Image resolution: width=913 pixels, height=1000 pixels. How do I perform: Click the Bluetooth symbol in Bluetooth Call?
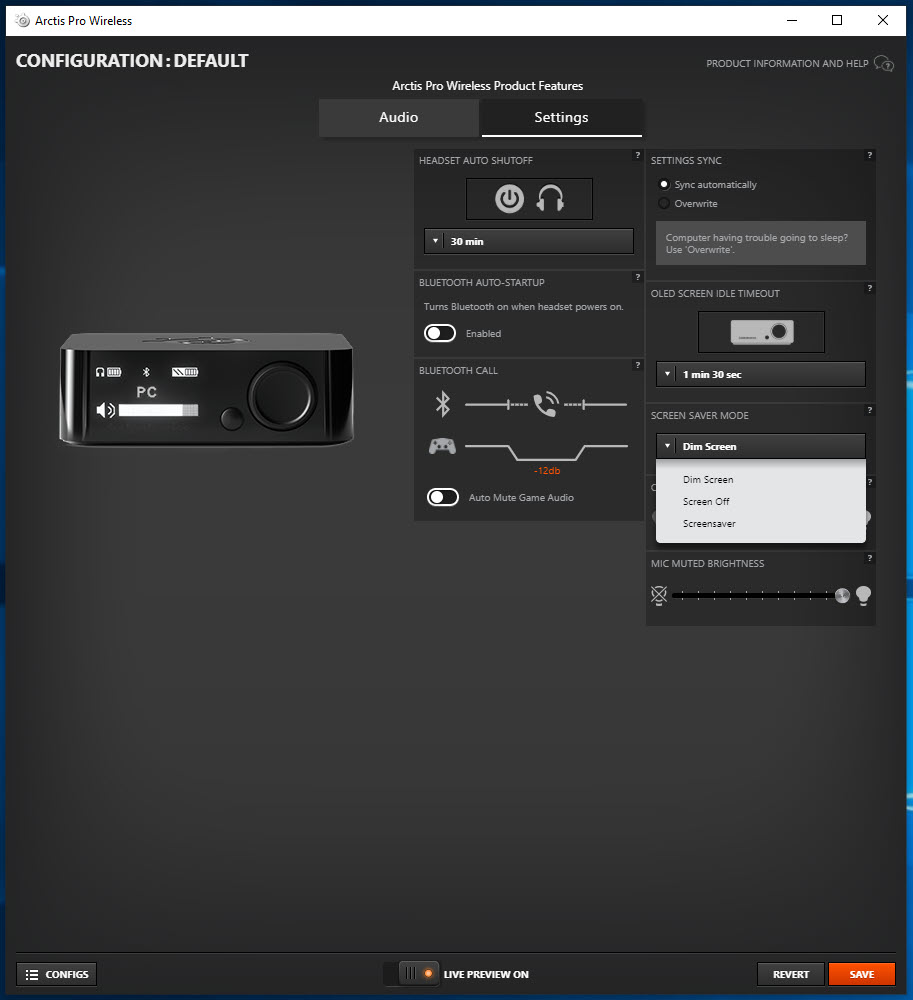coord(442,404)
